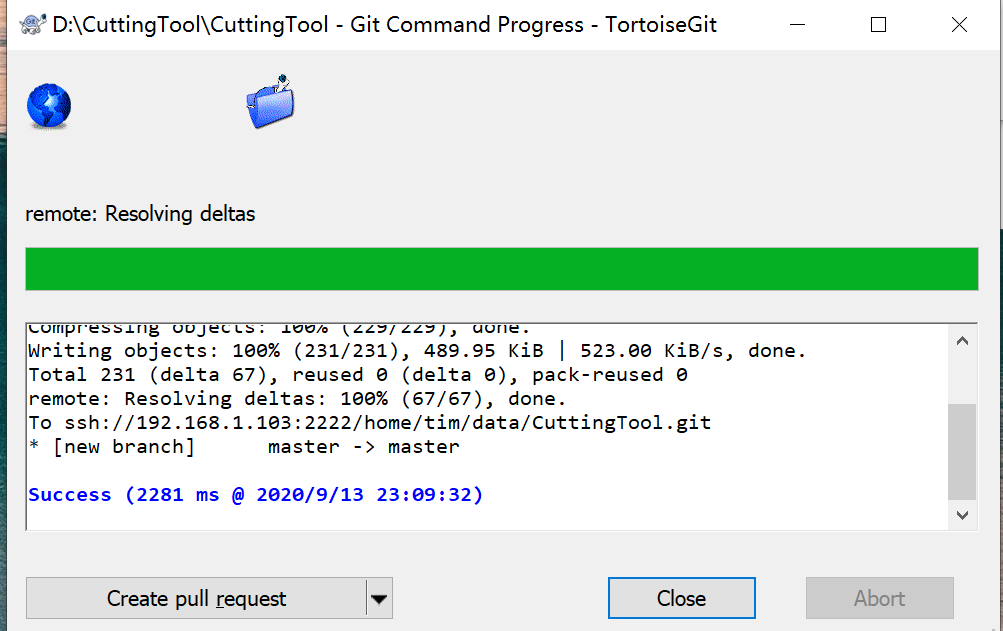Image resolution: width=1003 pixels, height=631 pixels.
Task: Click the green progress bar
Action: point(501,269)
